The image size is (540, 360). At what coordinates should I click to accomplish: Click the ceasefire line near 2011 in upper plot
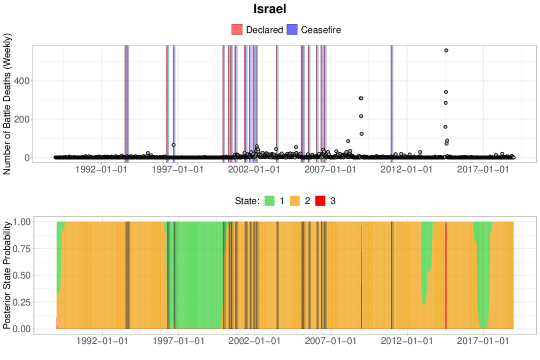point(392,103)
